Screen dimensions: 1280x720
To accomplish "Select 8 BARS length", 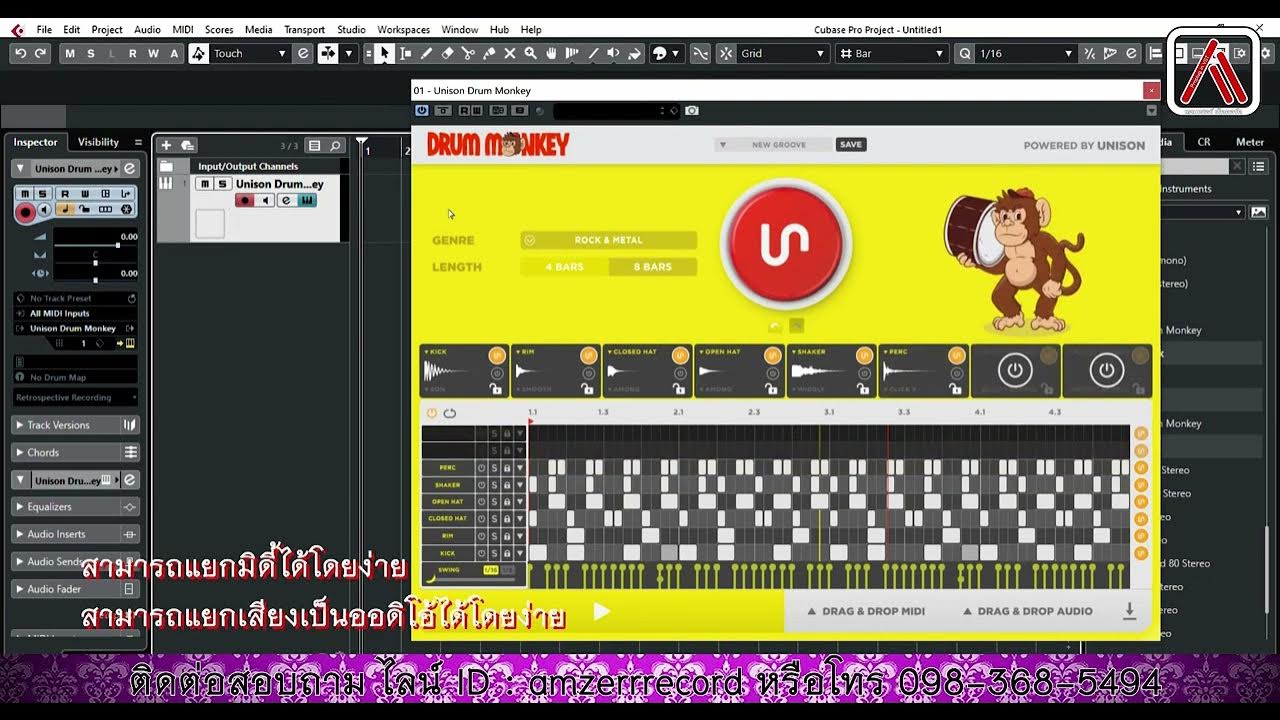I will [x=653, y=267].
